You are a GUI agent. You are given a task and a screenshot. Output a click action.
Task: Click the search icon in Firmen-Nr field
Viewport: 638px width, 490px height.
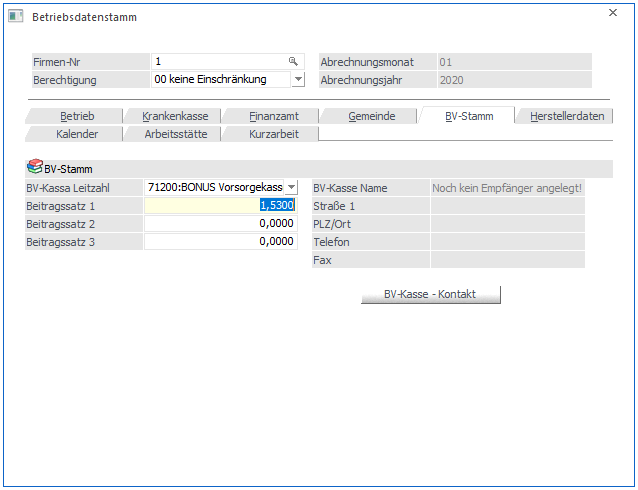point(293,61)
